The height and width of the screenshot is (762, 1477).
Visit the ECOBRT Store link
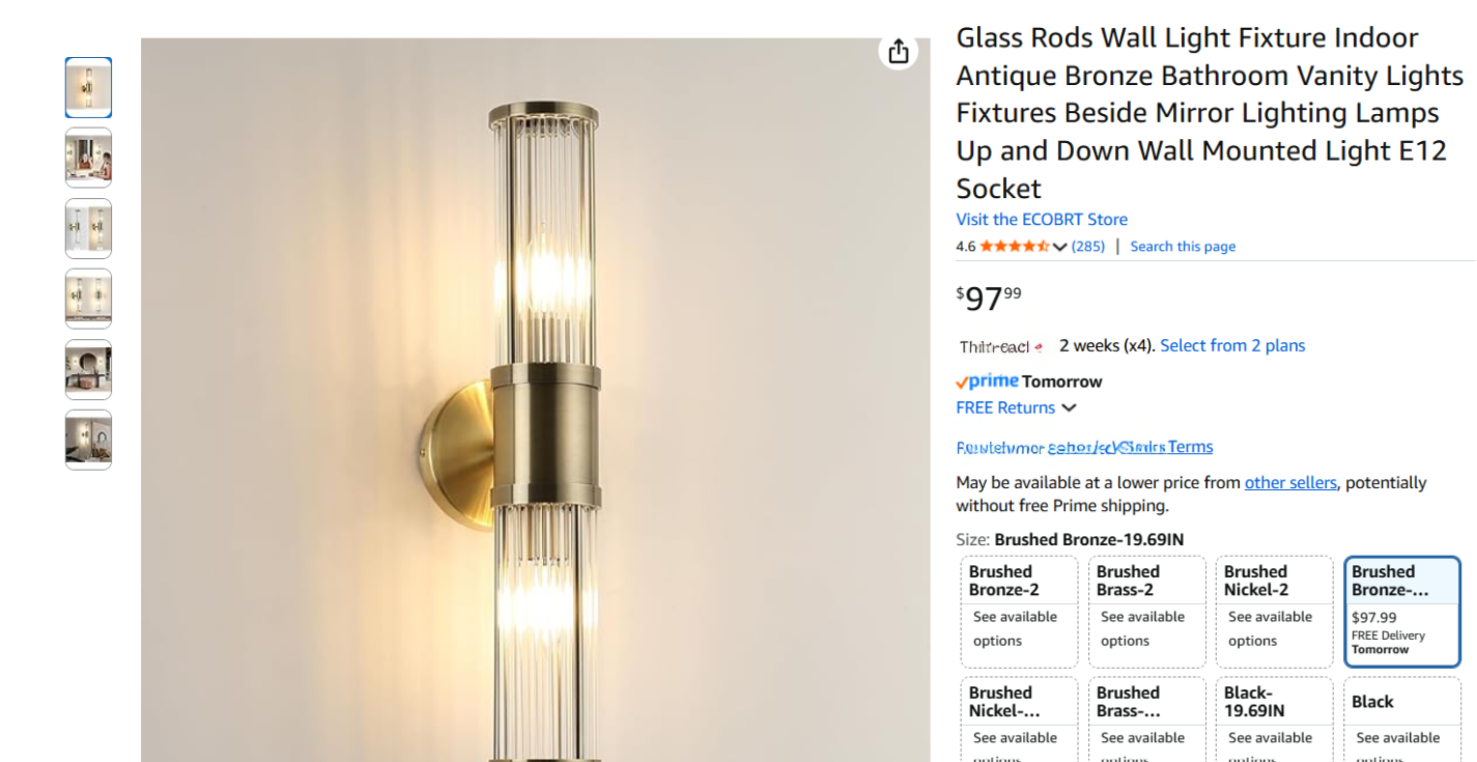(x=1041, y=219)
